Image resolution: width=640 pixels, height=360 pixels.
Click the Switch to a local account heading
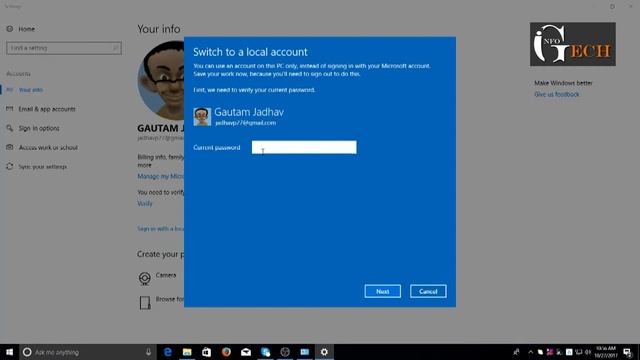pyautogui.click(x=250, y=52)
